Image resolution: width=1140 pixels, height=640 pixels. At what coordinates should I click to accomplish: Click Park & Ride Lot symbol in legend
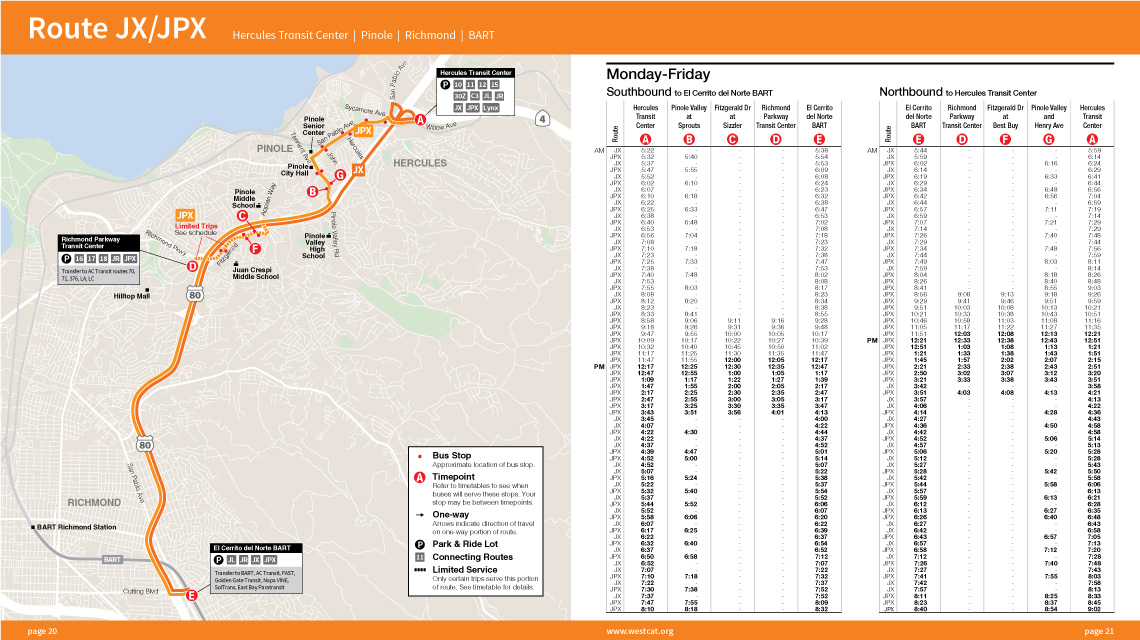420,544
